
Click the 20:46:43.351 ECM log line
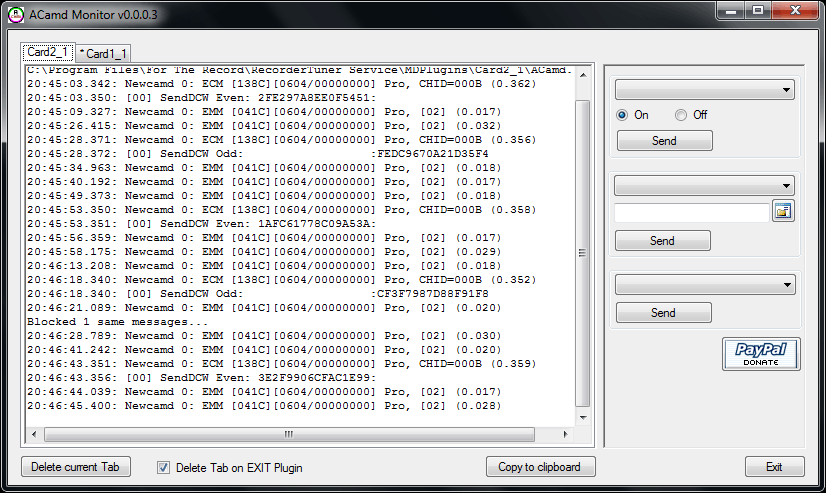click(x=282, y=364)
